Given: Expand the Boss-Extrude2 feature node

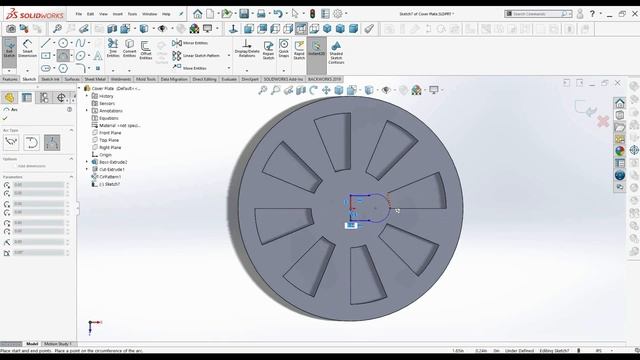Looking at the screenshot, I should (87, 162).
